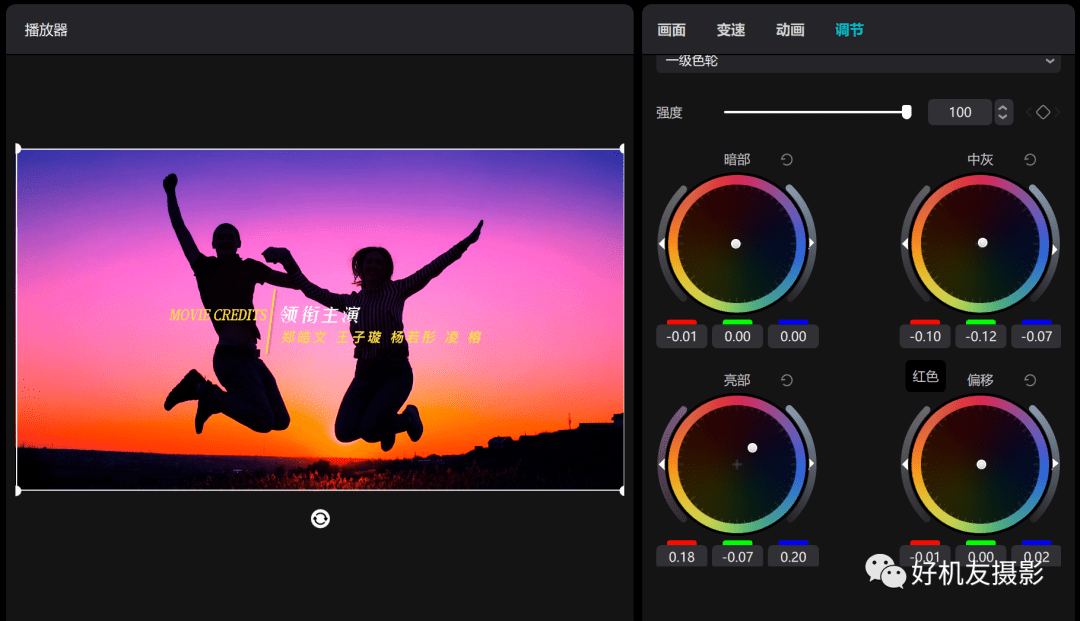Reset the 偏移 (offset) color wheel
Viewport: 1080px width, 621px height.
pos(1030,380)
